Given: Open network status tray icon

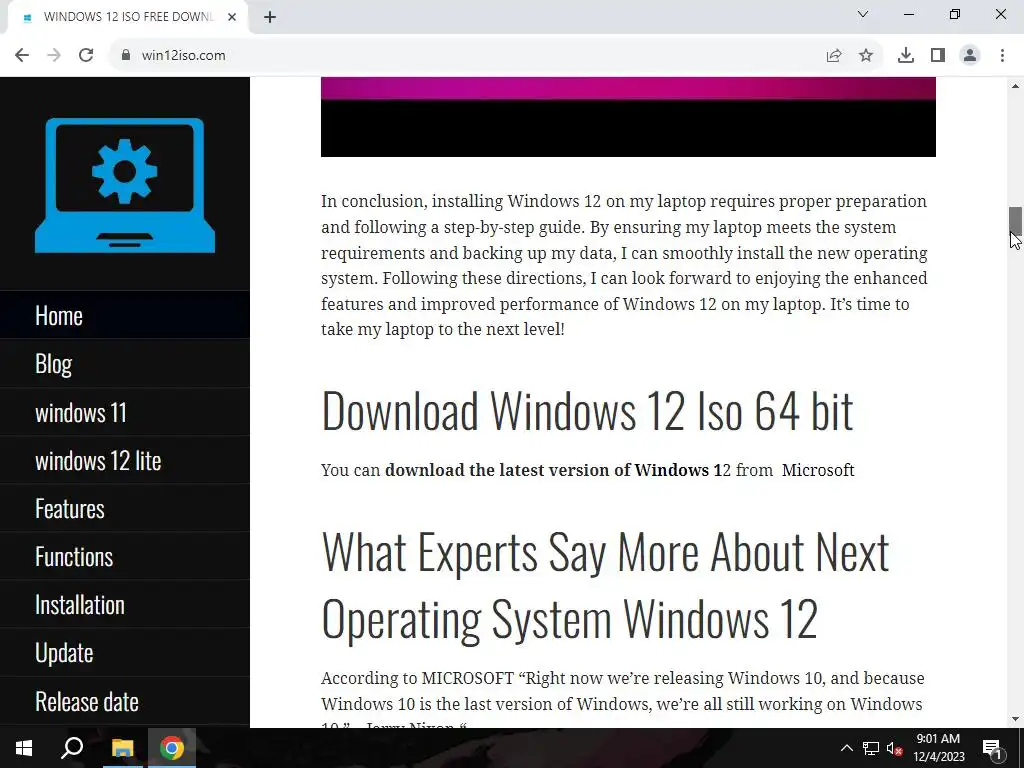Looking at the screenshot, I should click(871, 748).
